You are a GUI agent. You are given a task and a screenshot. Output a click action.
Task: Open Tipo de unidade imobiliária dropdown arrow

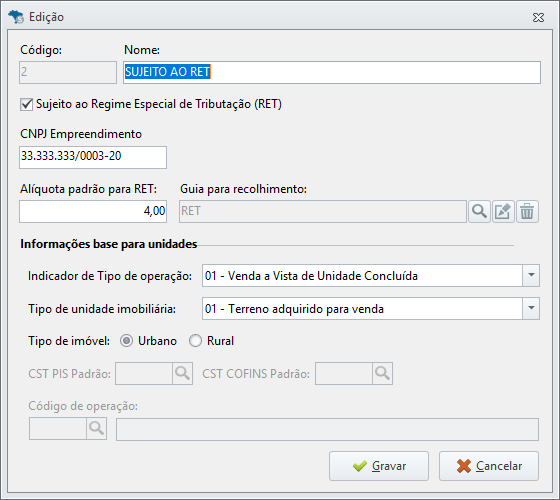[531, 308]
